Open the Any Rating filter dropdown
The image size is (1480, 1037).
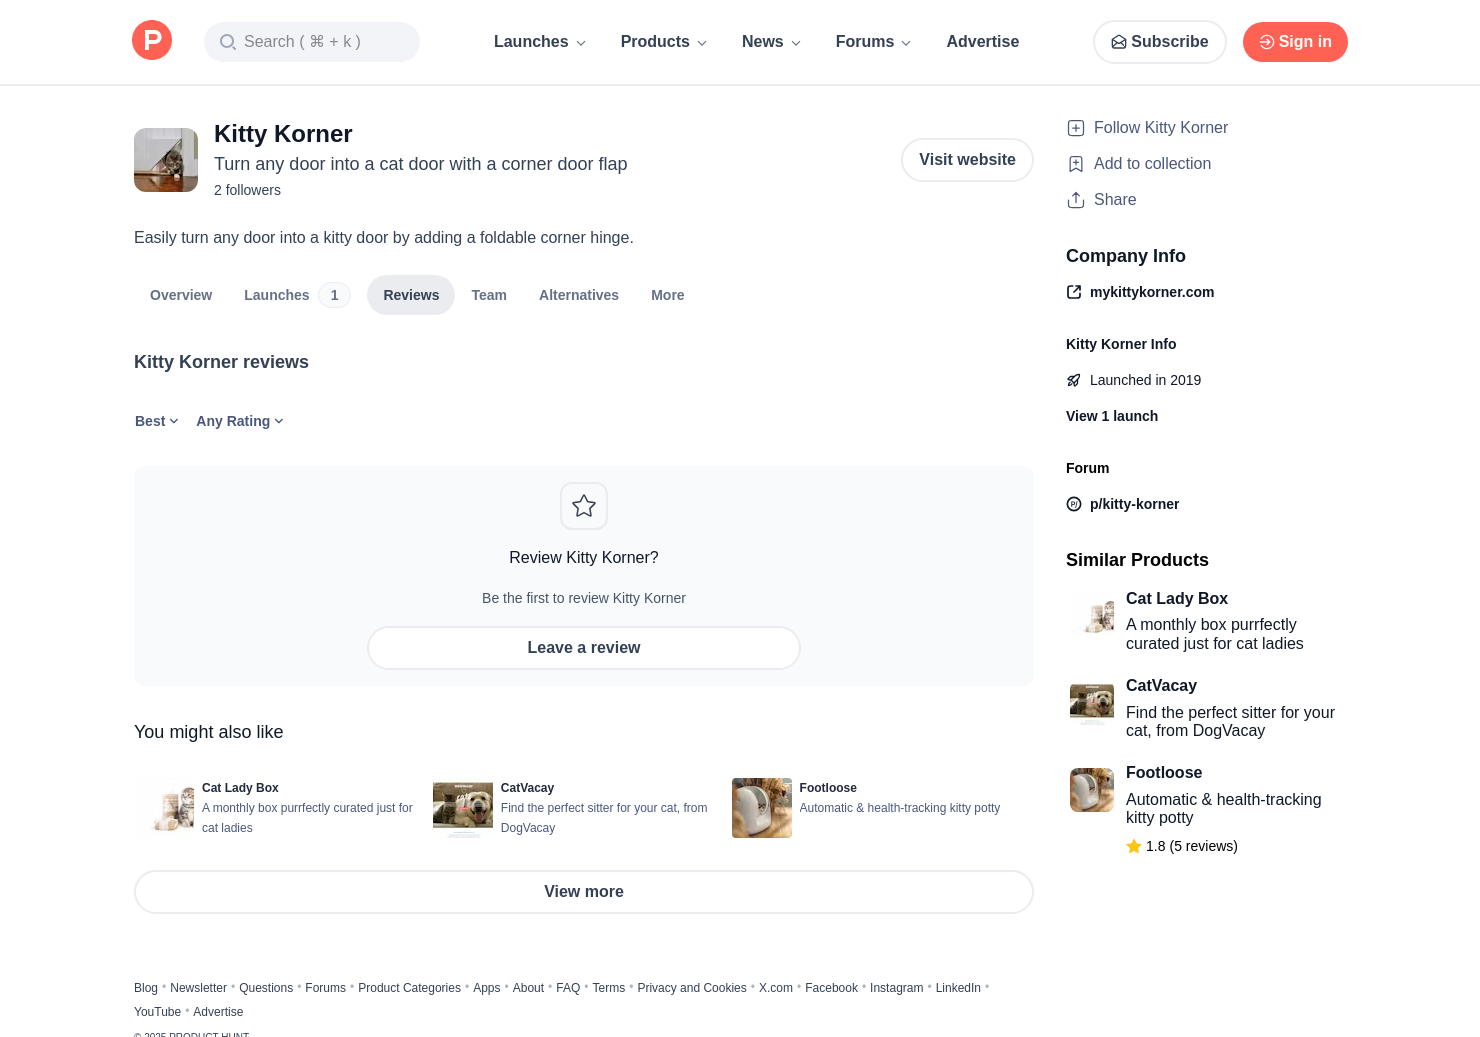(240, 421)
